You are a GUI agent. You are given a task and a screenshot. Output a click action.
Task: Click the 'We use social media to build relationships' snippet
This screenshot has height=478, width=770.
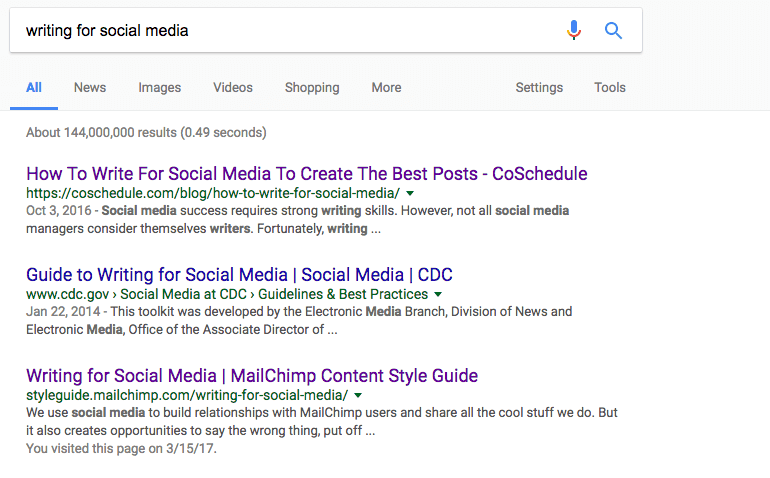click(322, 422)
